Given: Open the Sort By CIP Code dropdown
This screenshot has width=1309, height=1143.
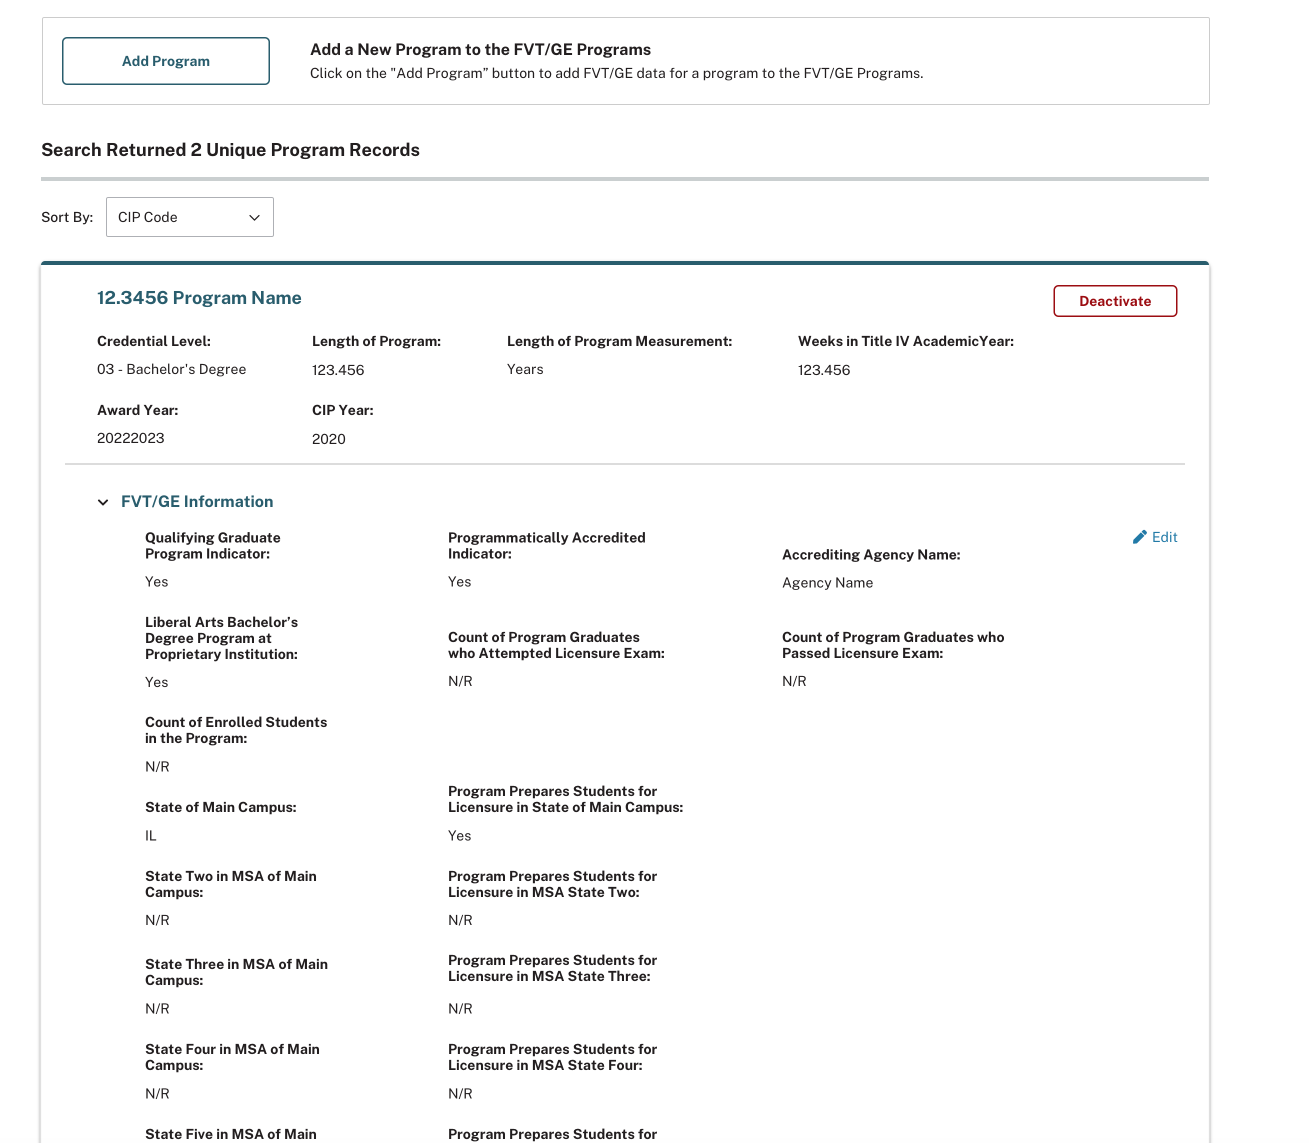Looking at the screenshot, I should click(x=189, y=217).
